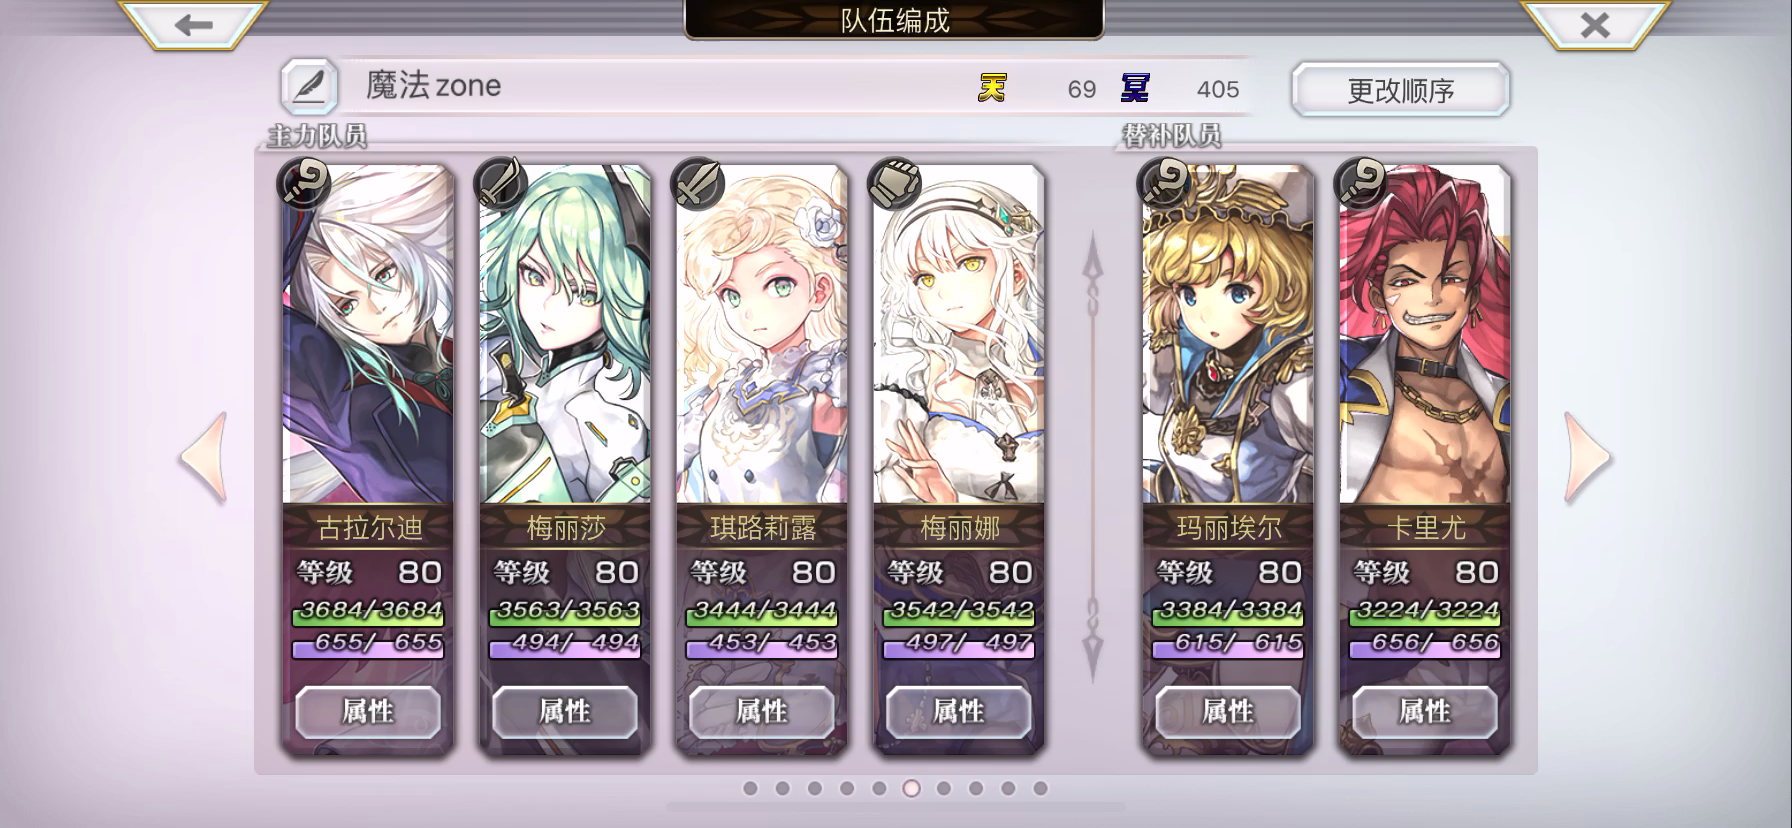1792x828 pixels.
Task: Click the 更改顺序 button
Action: click(1400, 90)
